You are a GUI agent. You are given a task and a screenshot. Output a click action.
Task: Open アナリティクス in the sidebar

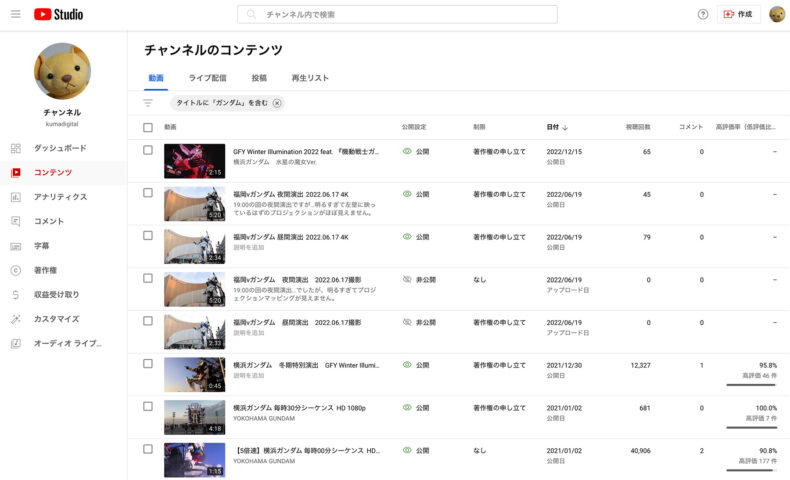[x=60, y=197]
